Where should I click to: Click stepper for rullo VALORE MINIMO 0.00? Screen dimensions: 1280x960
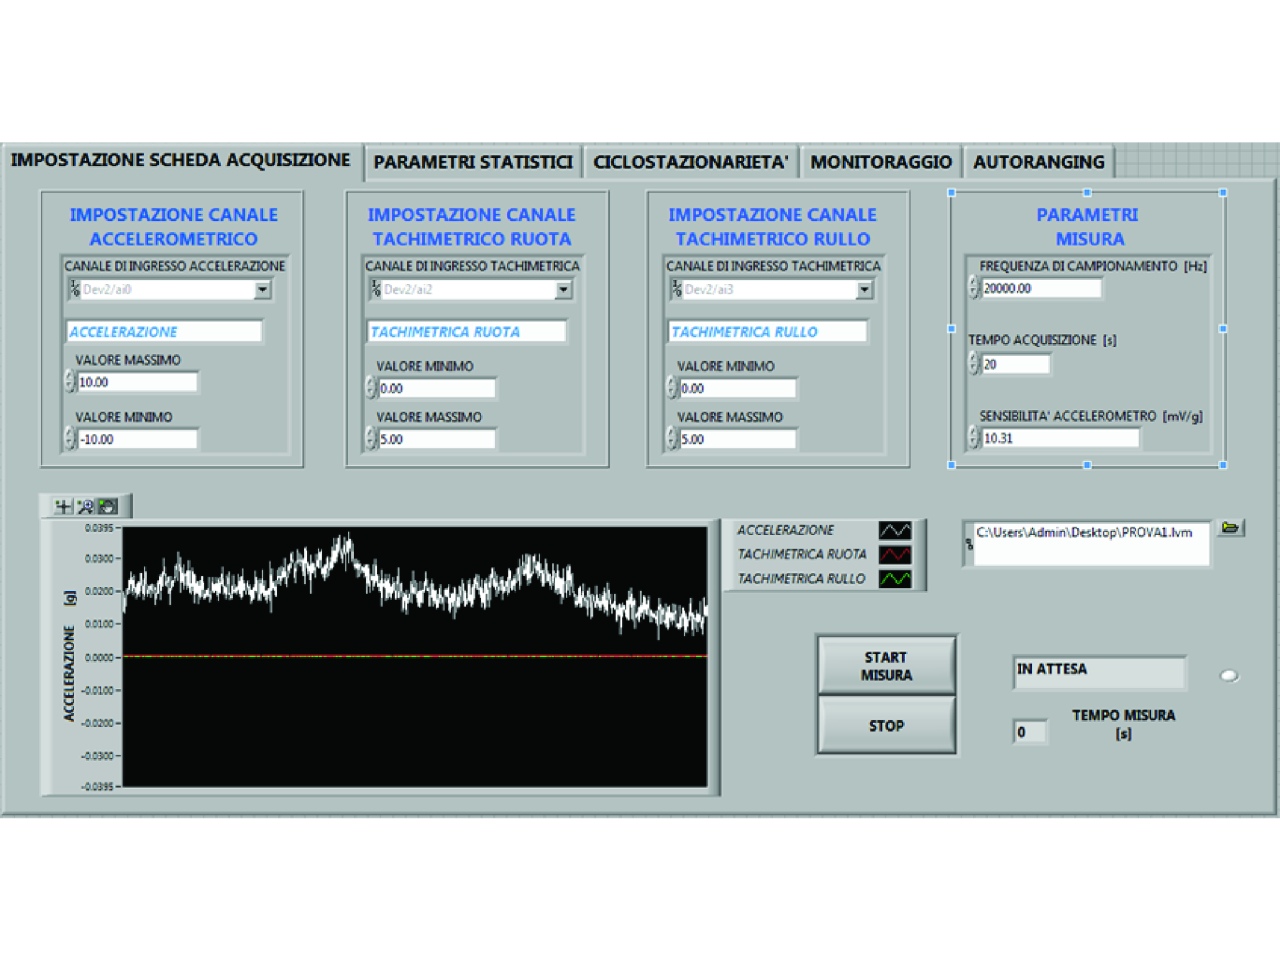coord(672,388)
